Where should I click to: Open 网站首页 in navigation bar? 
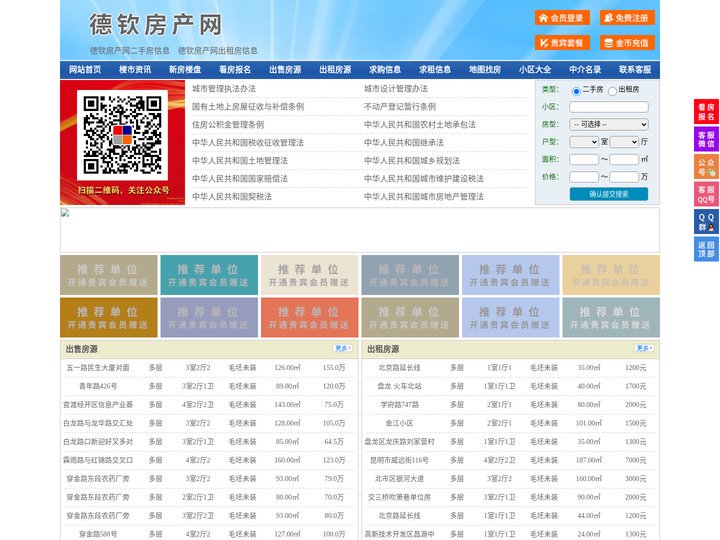[85, 70]
